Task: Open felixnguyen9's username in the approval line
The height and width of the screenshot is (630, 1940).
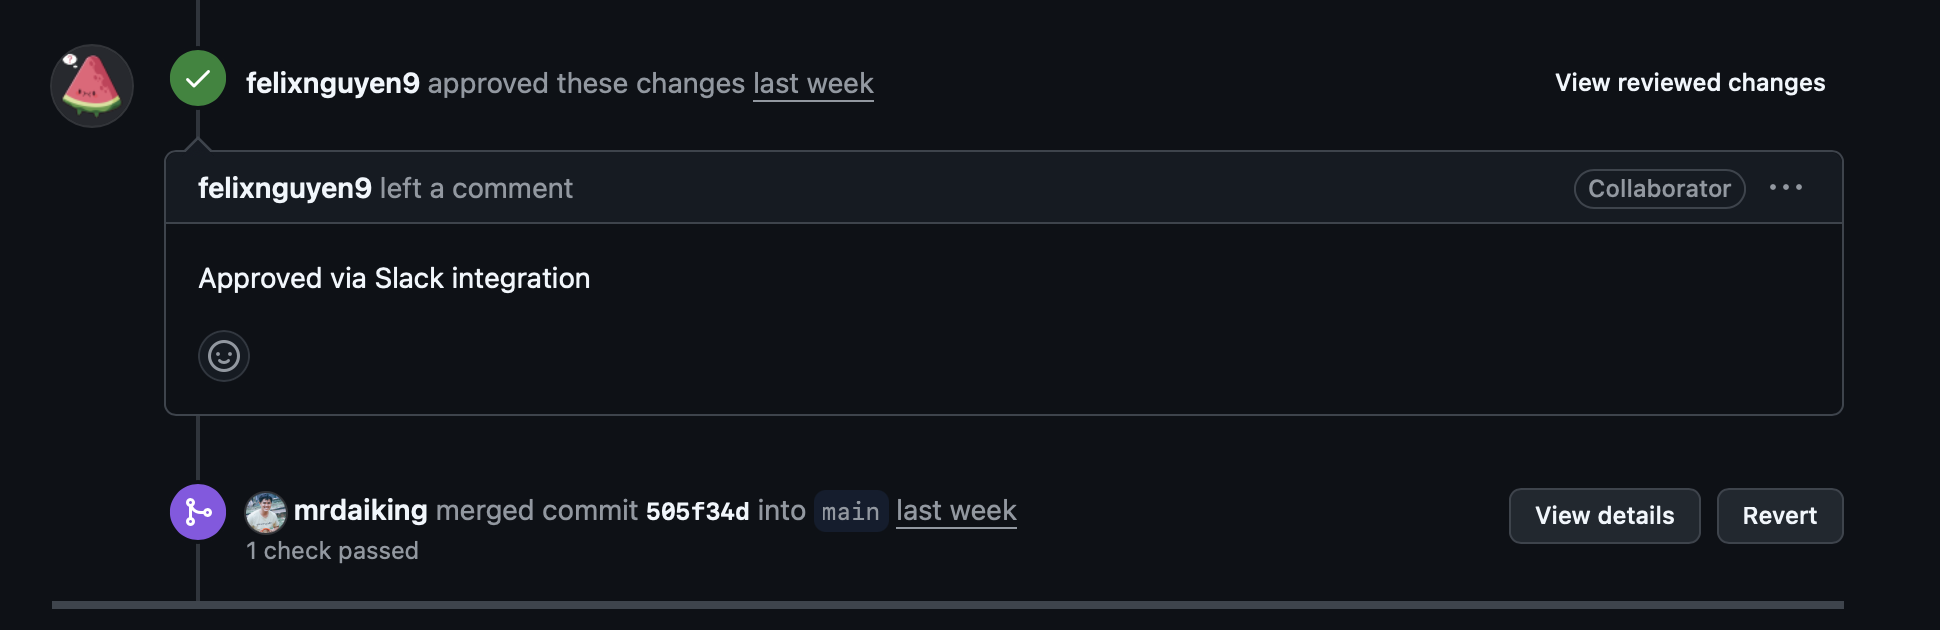Action: 334,84
